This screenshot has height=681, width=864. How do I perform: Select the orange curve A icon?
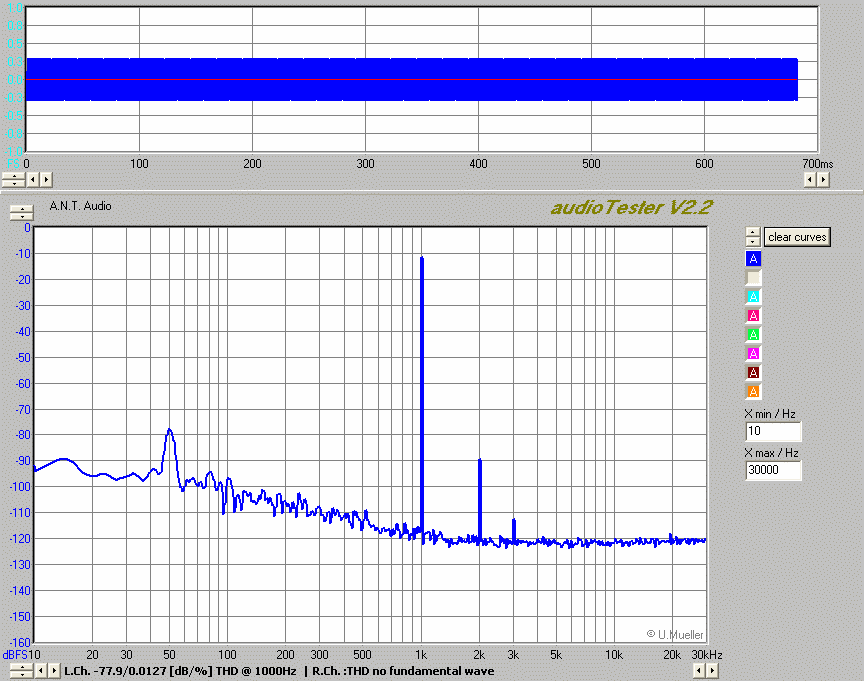point(754,392)
